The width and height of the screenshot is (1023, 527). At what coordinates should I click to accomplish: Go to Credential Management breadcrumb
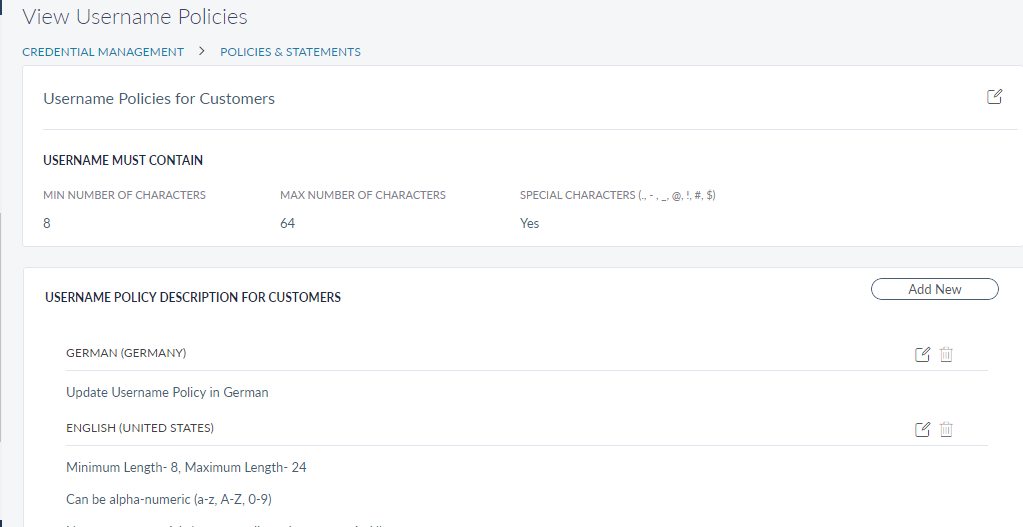[103, 52]
